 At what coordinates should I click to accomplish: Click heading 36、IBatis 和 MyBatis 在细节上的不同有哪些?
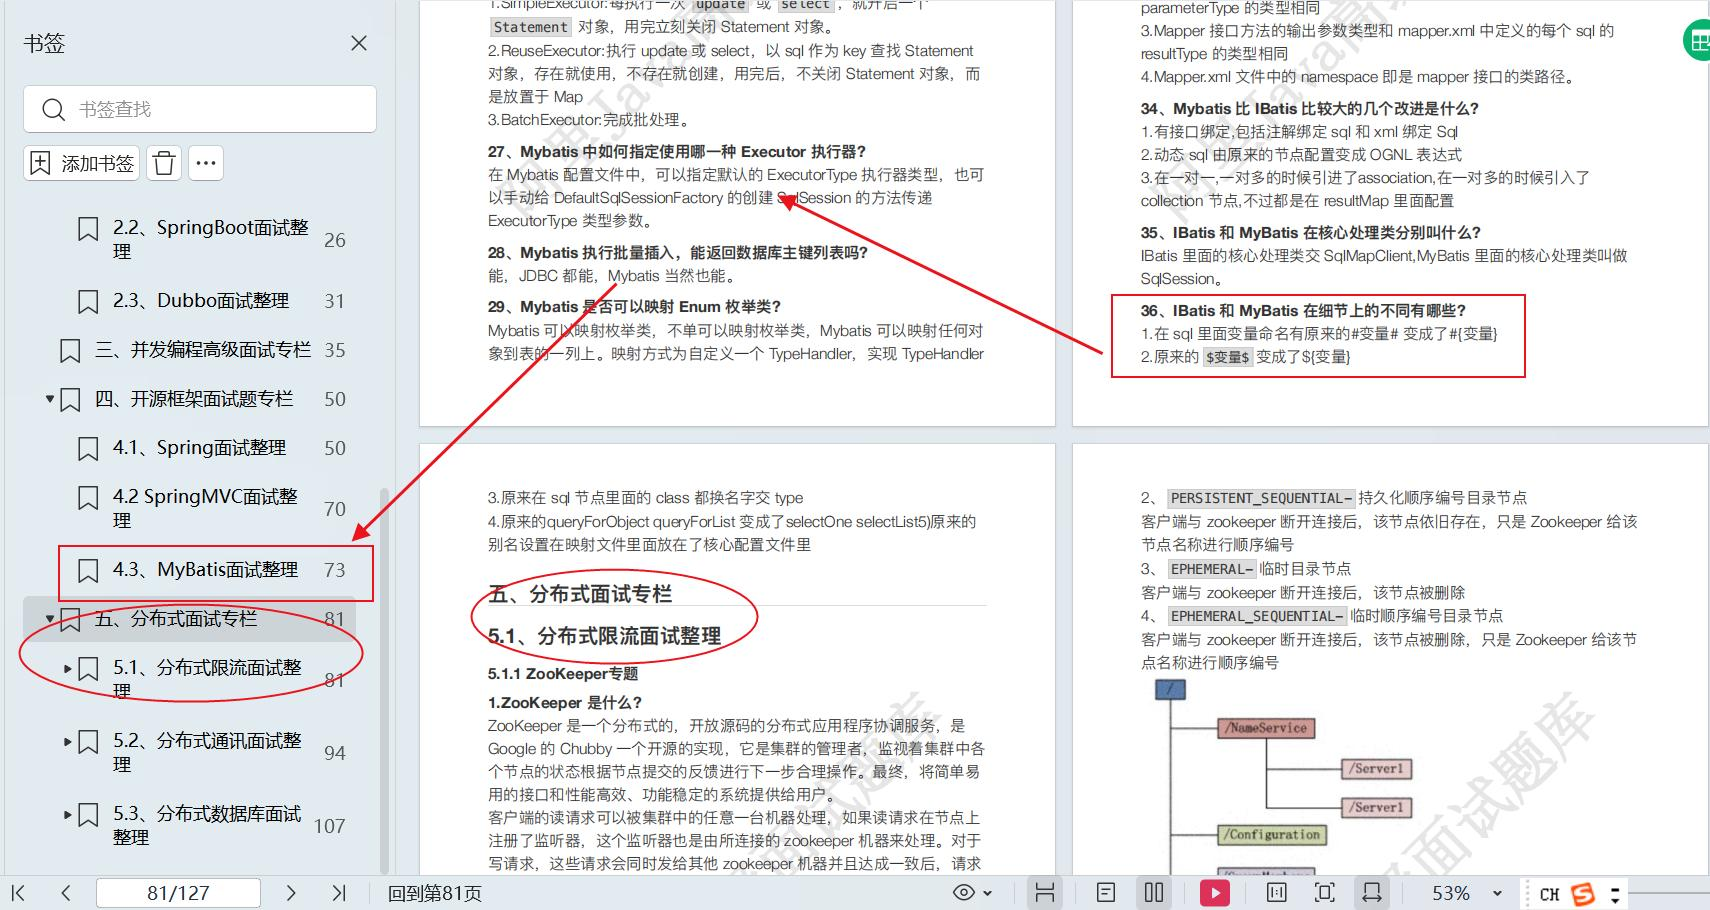tap(1303, 310)
